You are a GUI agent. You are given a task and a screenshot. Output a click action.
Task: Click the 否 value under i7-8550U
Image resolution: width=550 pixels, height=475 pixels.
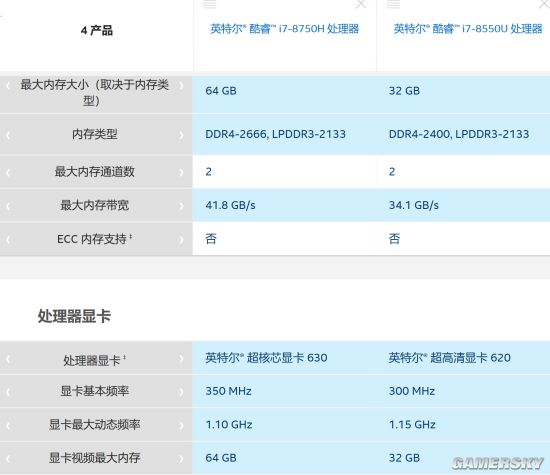(394, 239)
